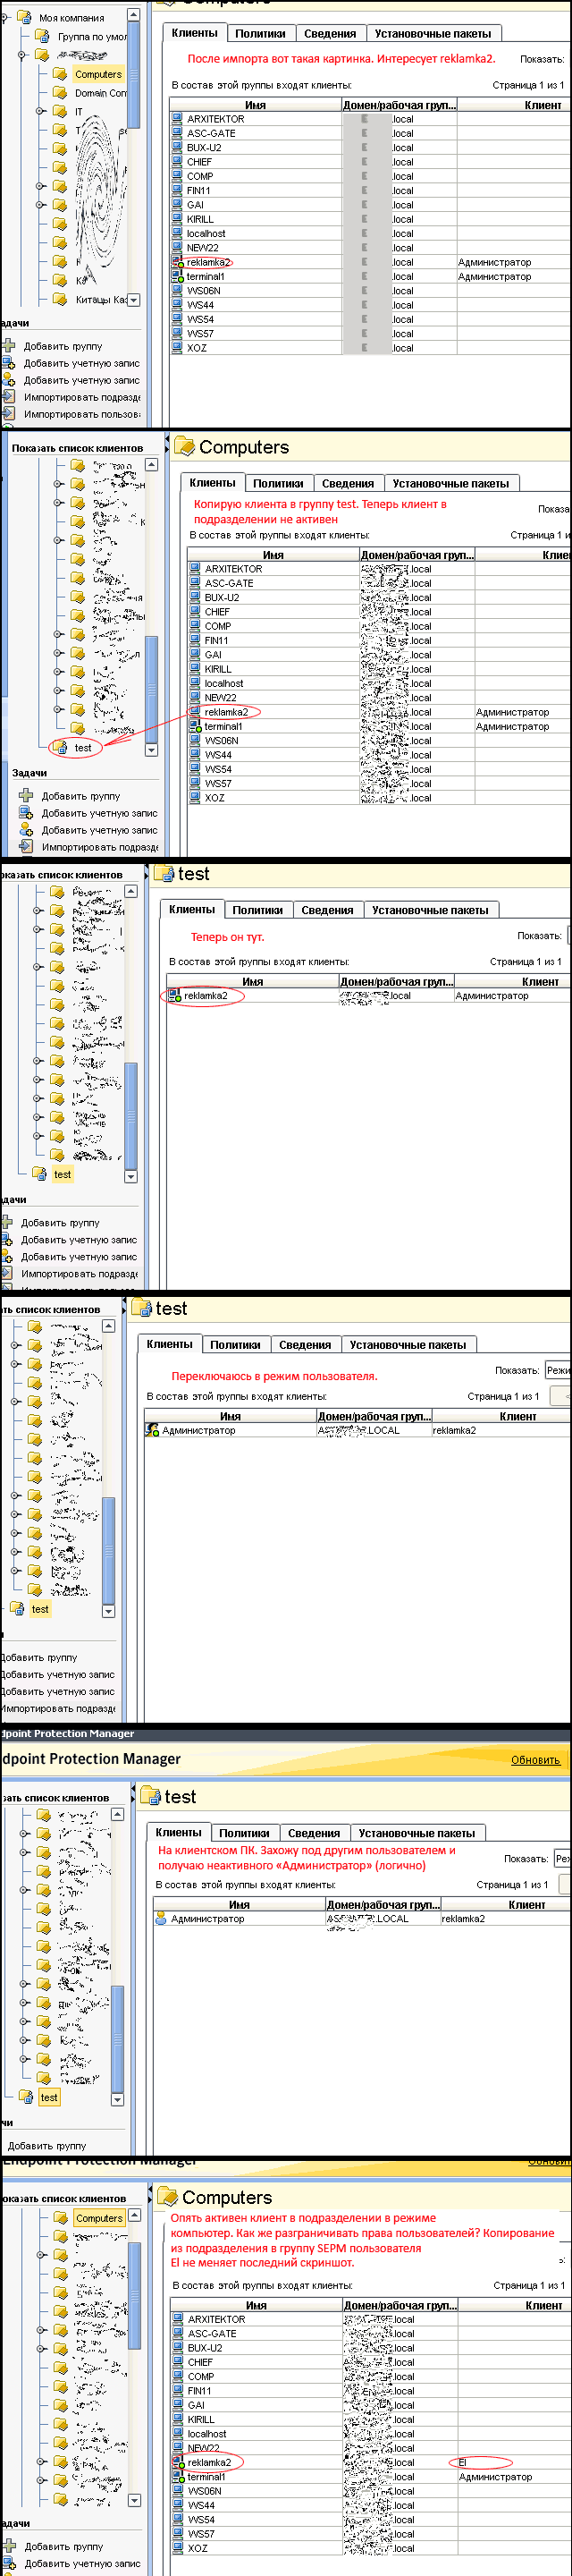Screen dimensions: 572x2576
Task: Sort by 'Клиент' column in 'Переключаюсь' screenshot
Action: (502, 1416)
